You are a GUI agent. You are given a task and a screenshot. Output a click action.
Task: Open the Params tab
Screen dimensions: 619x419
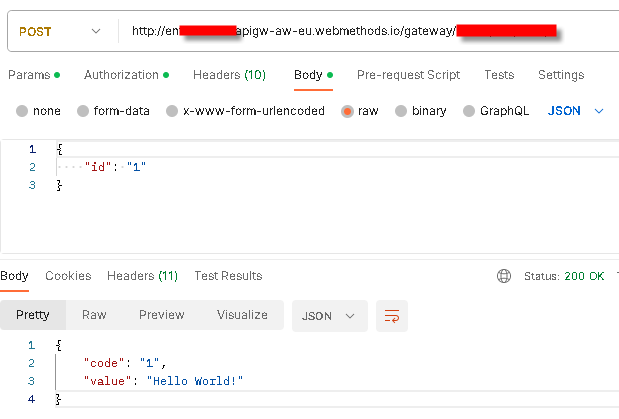(x=34, y=75)
